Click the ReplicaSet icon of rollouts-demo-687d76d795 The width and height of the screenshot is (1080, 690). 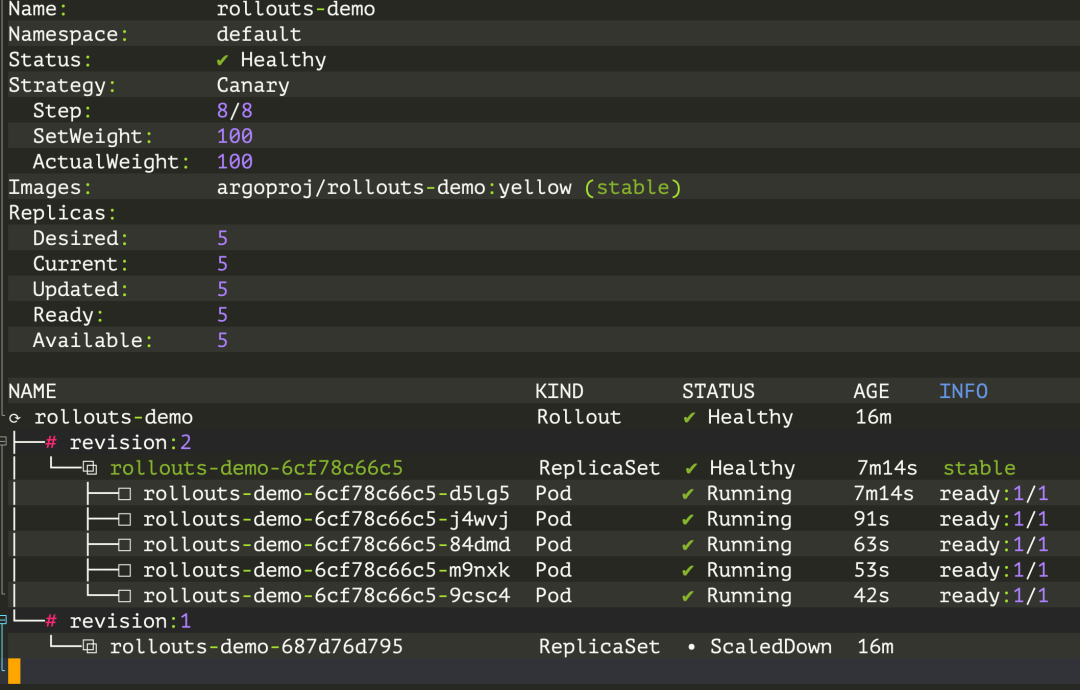click(x=90, y=647)
